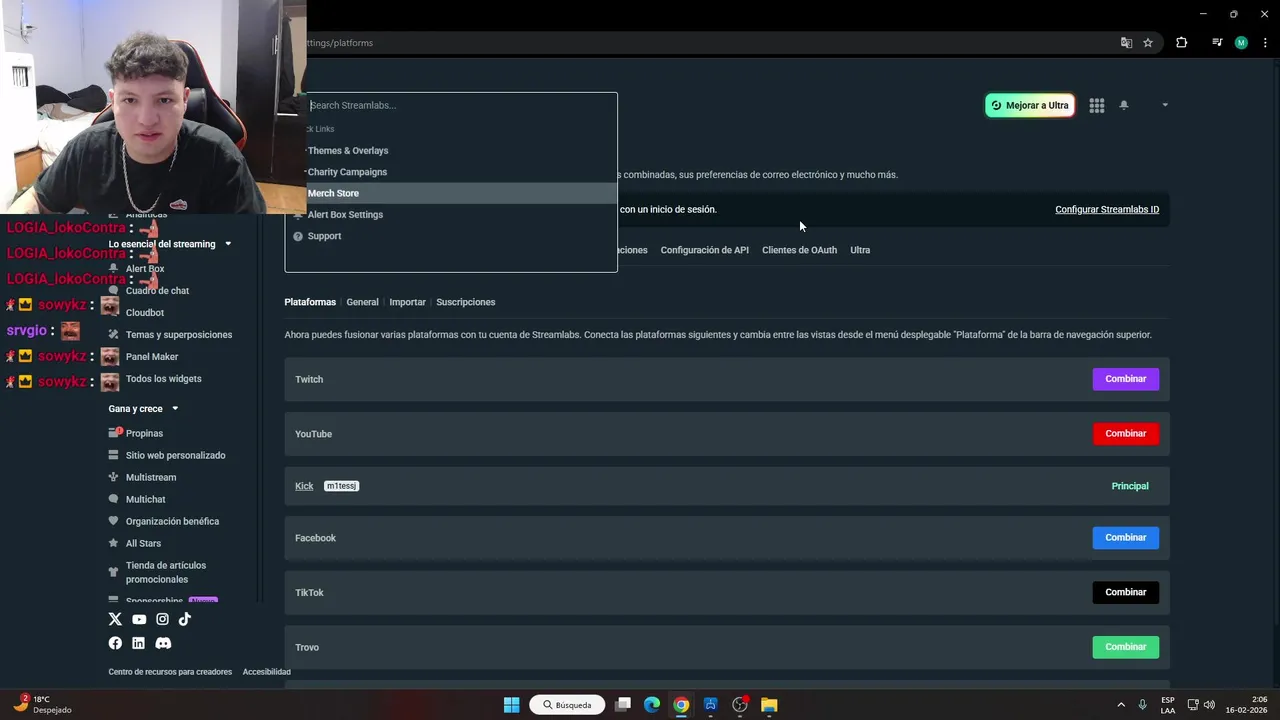Open Cloudbot in sidebar

tap(145, 313)
